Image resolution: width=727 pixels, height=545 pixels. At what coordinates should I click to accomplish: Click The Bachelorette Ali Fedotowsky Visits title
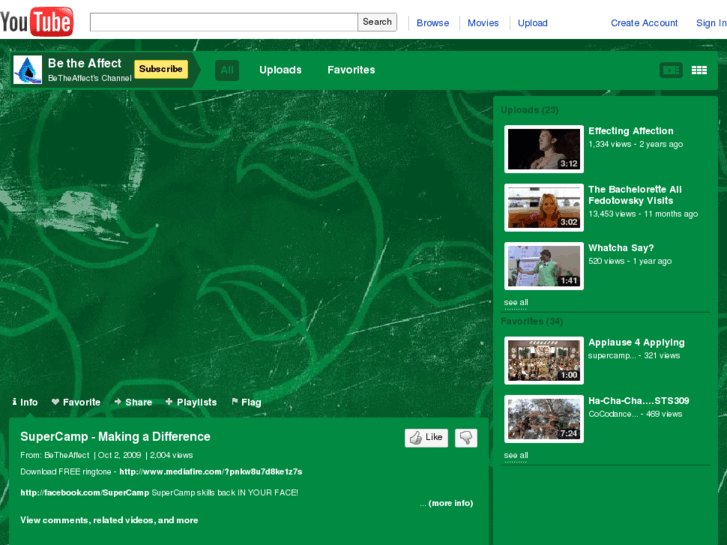pyautogui.click(x=635, y=195)
